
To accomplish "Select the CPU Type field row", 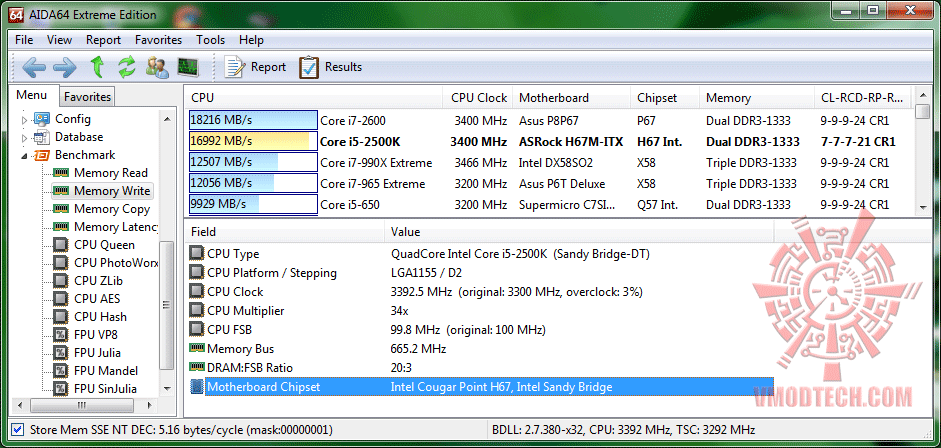I will [481, 254].
